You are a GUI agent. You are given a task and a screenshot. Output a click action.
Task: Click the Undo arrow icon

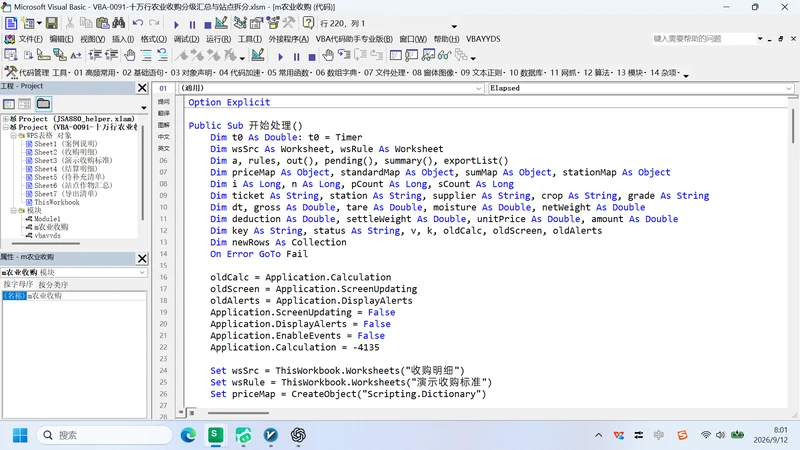(x=138, y=23)
